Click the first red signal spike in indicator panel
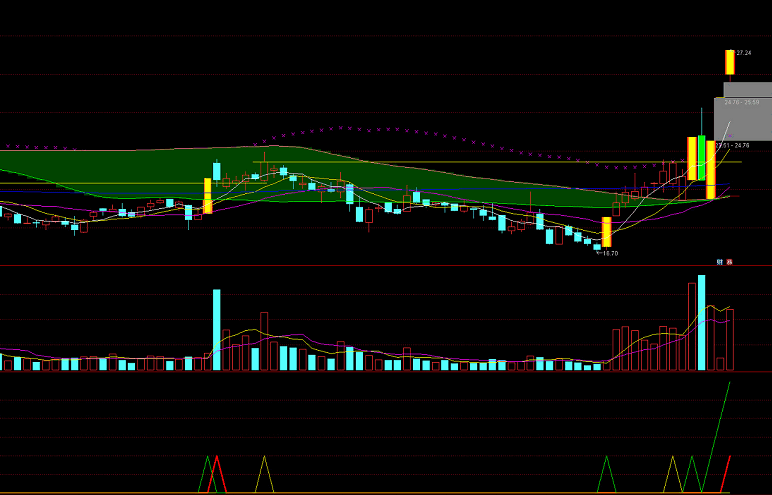Screen dimensions: 772x495 click(x=217, y=474)
